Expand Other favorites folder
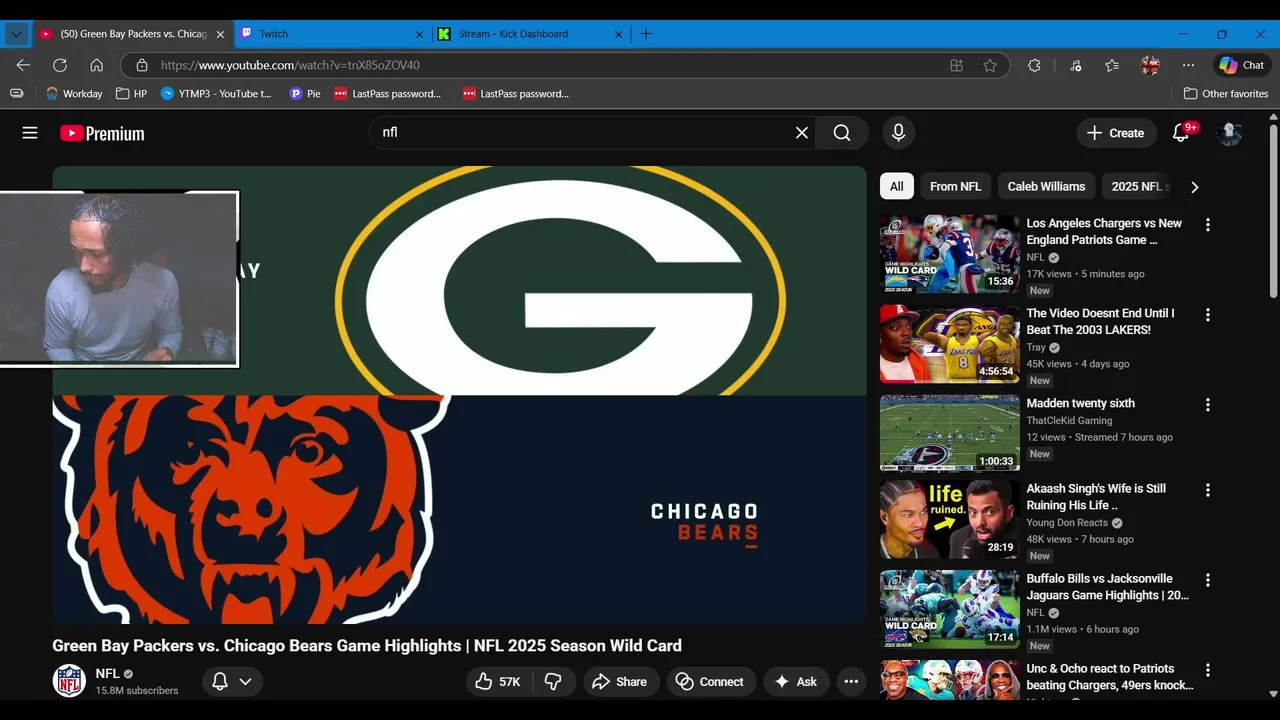Viewport: 1280px width, 720px height. (x=1226, y=94)
